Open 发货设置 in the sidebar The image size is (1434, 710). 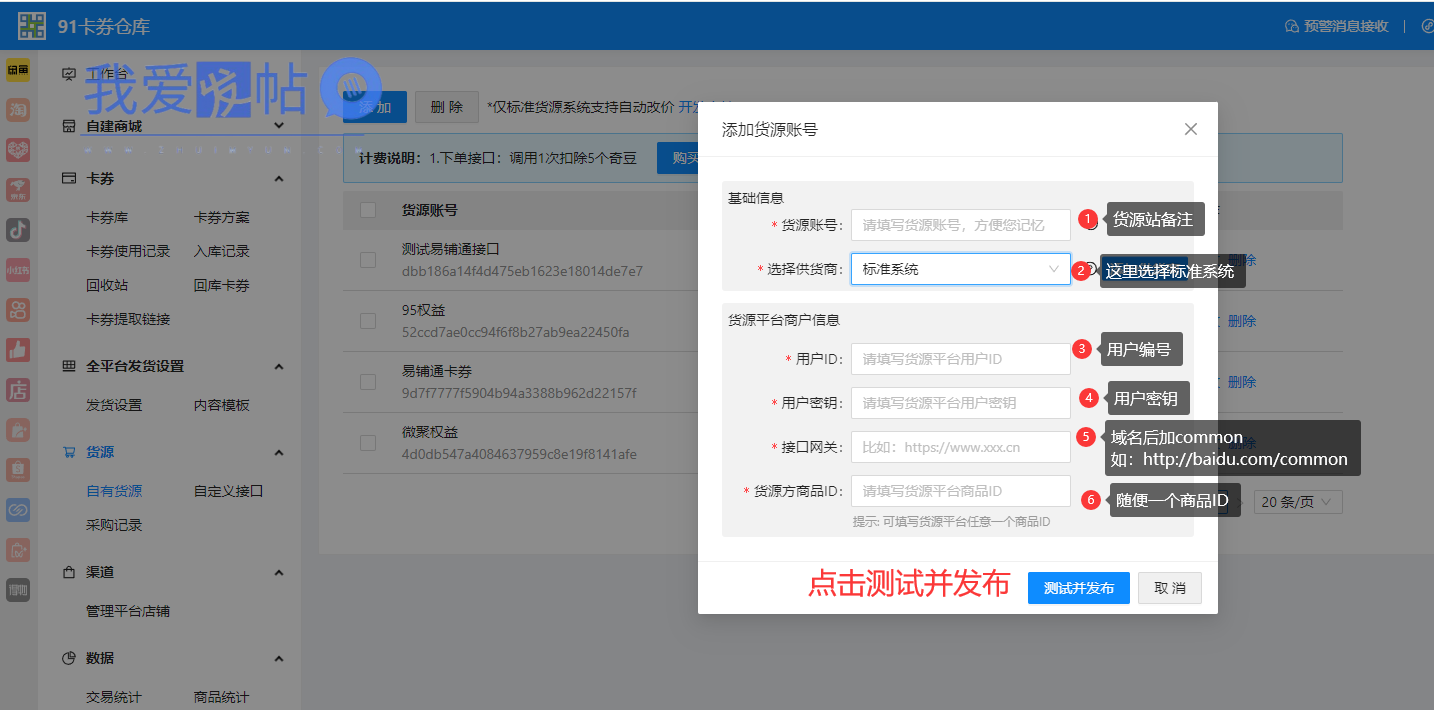pos(114,405)
